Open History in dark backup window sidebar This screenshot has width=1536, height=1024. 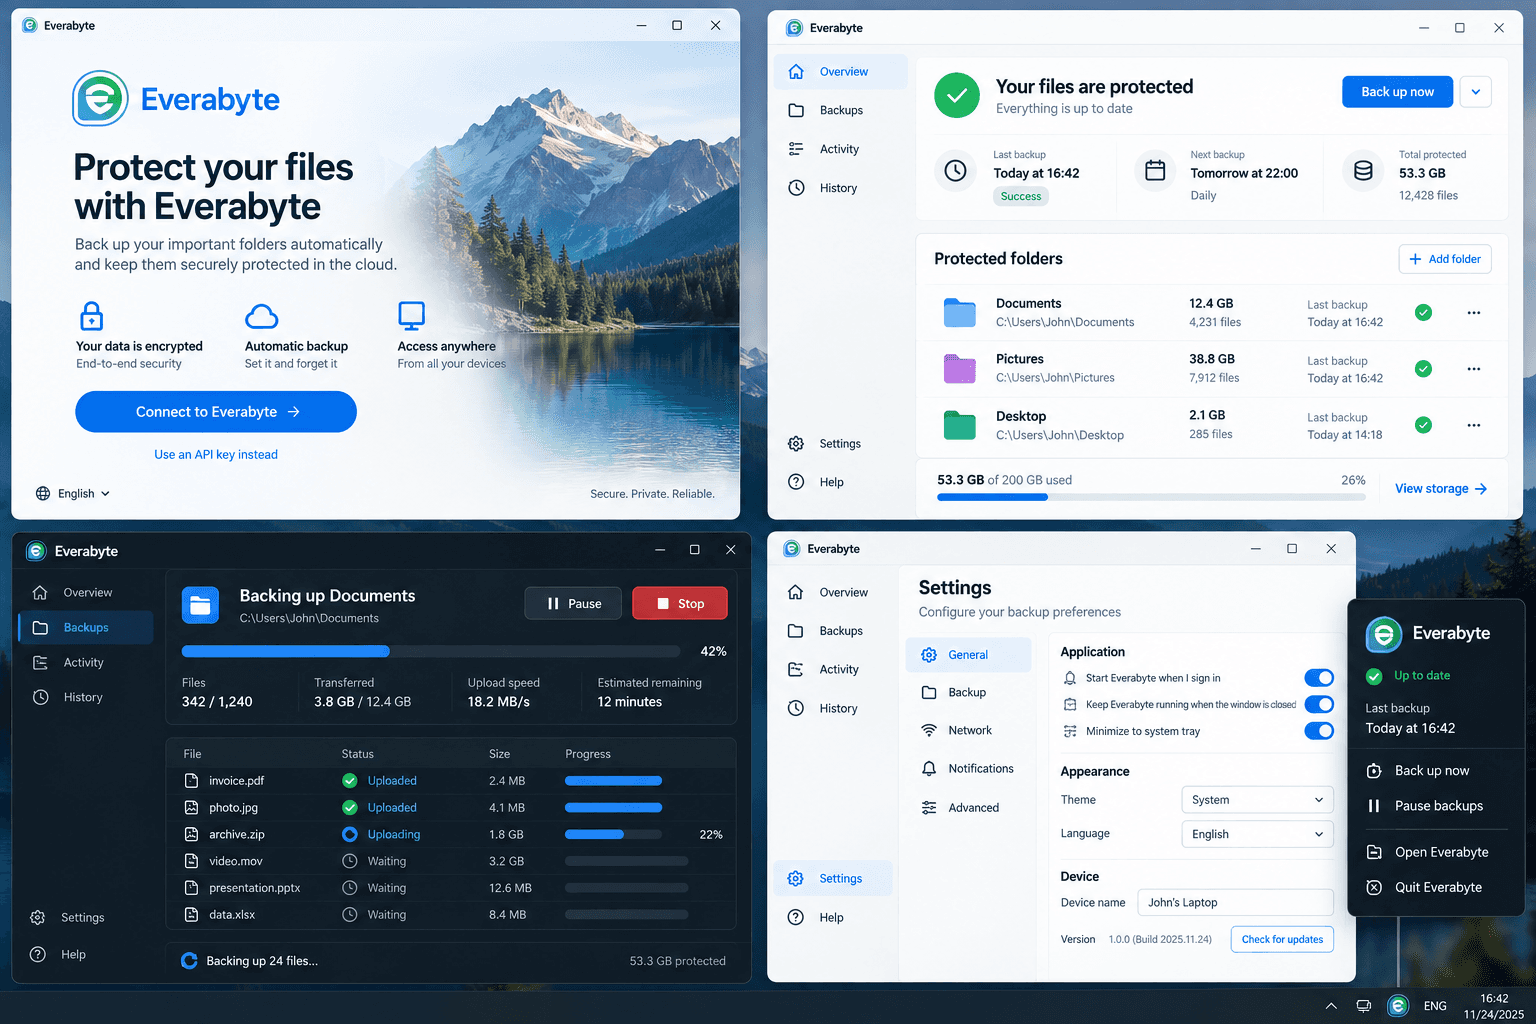85,697
